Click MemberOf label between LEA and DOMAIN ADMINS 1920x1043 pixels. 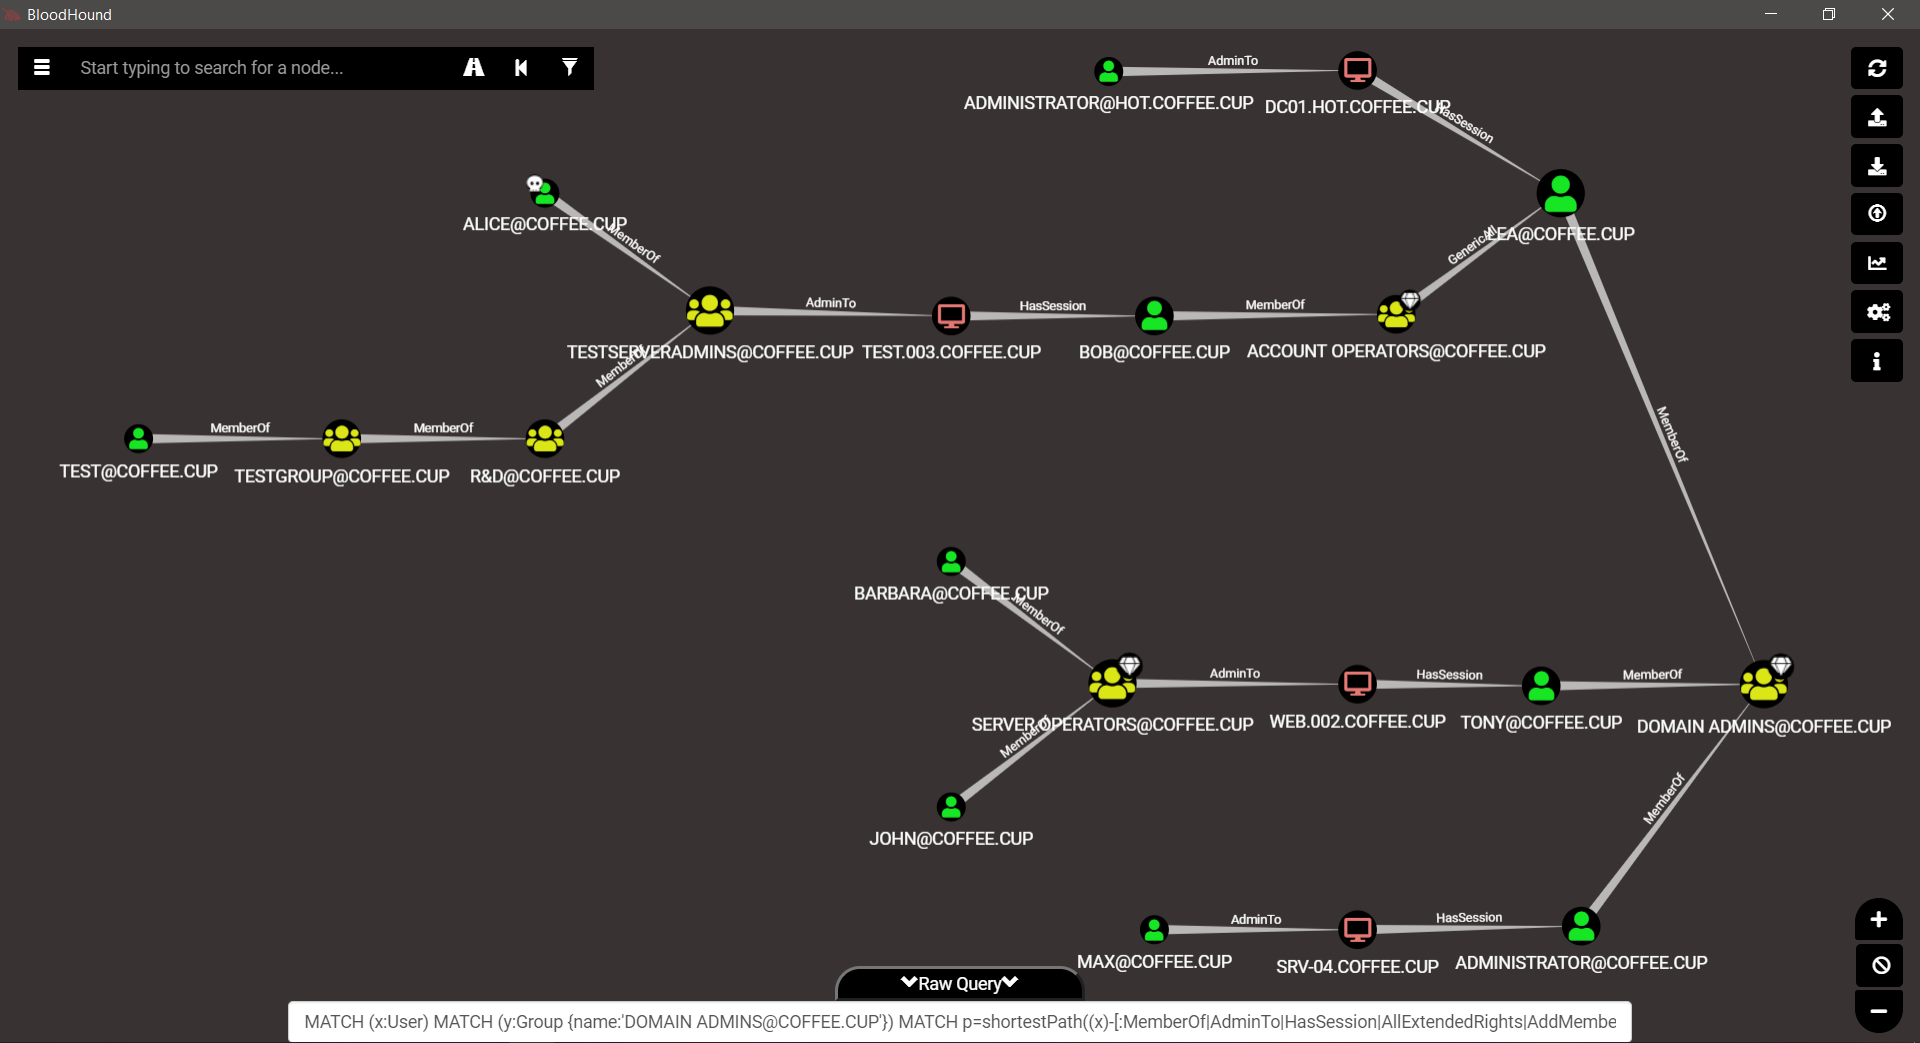[1672, 434]
